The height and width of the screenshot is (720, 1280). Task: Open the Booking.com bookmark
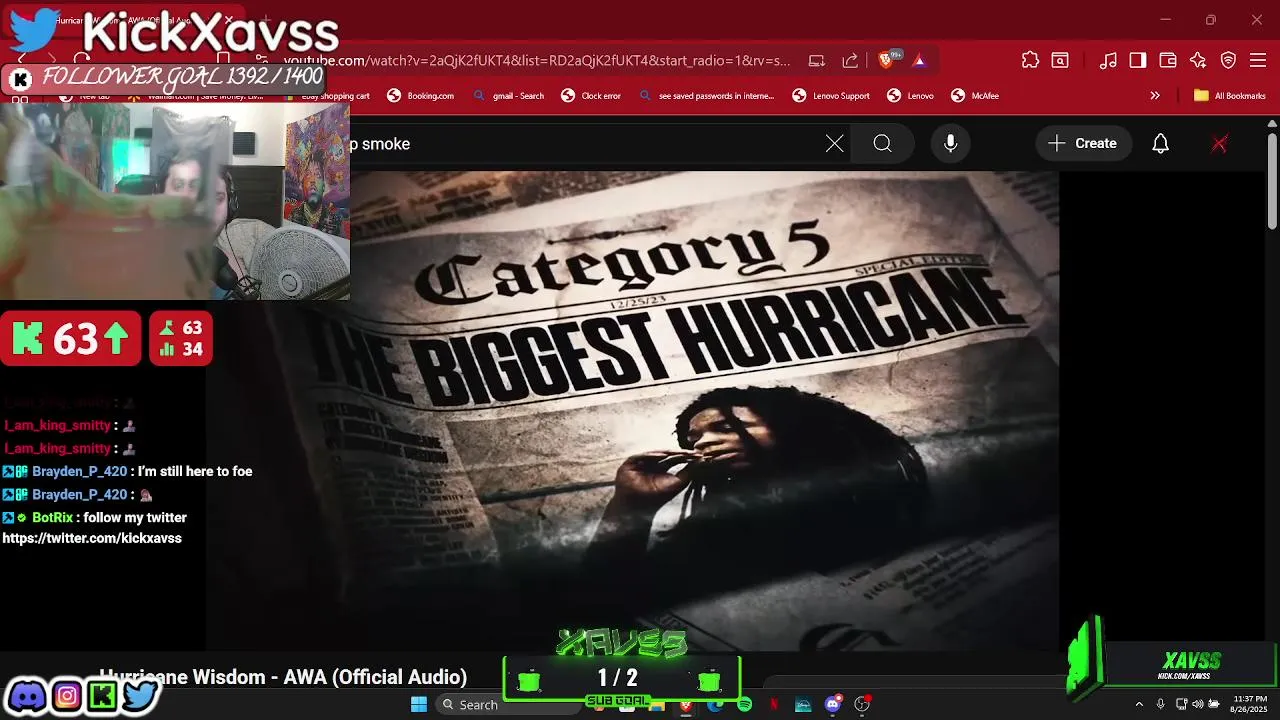(420, 96)
